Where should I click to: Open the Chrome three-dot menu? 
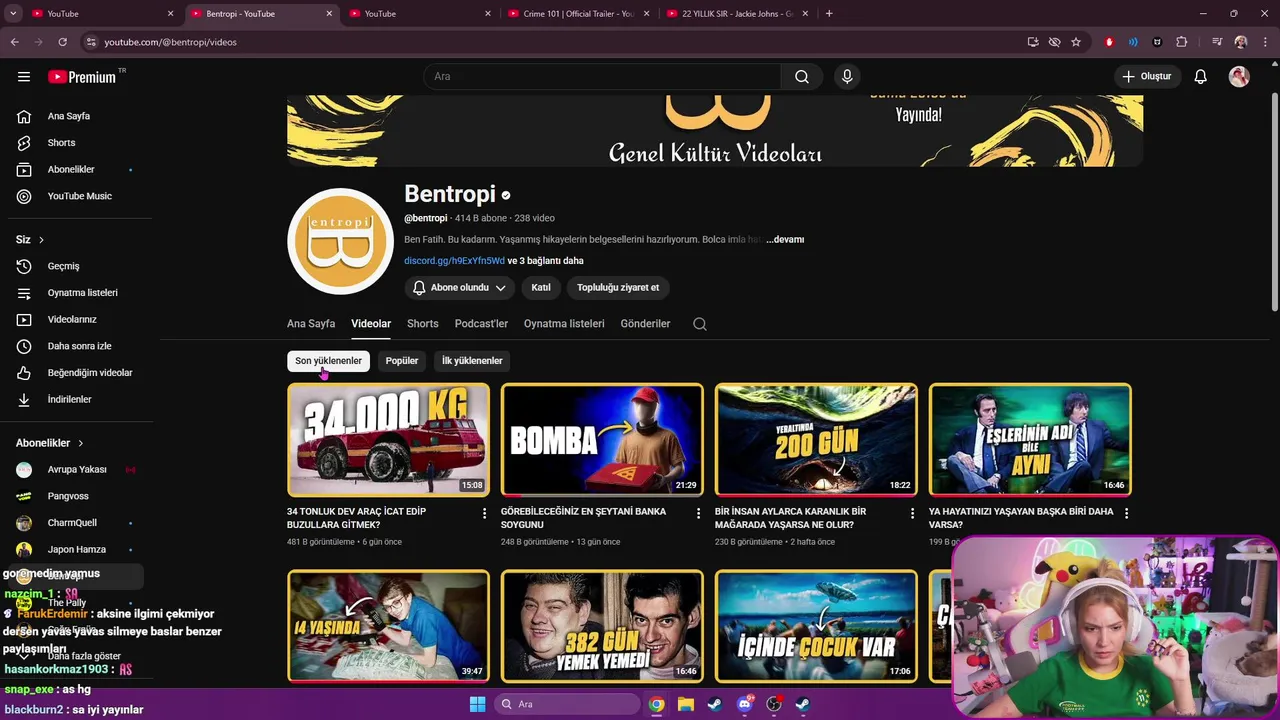coord(1263,42)
